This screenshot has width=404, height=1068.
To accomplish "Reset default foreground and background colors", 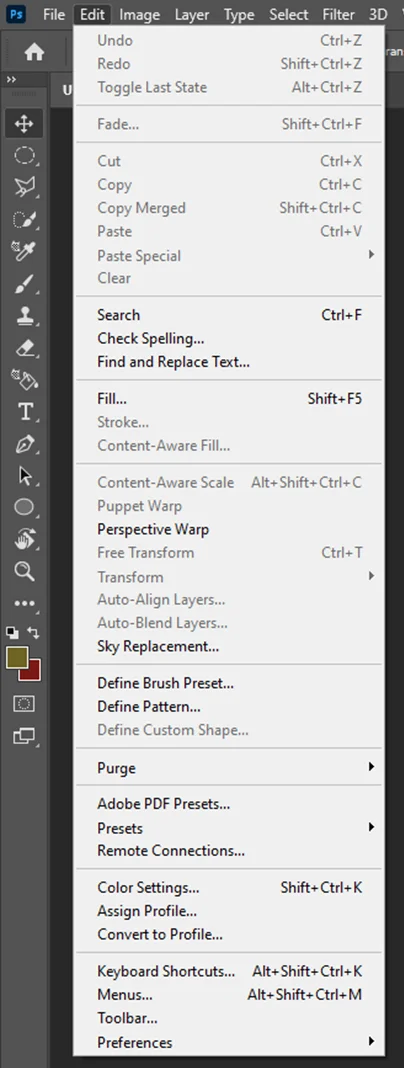I will [x=12, y=632].
